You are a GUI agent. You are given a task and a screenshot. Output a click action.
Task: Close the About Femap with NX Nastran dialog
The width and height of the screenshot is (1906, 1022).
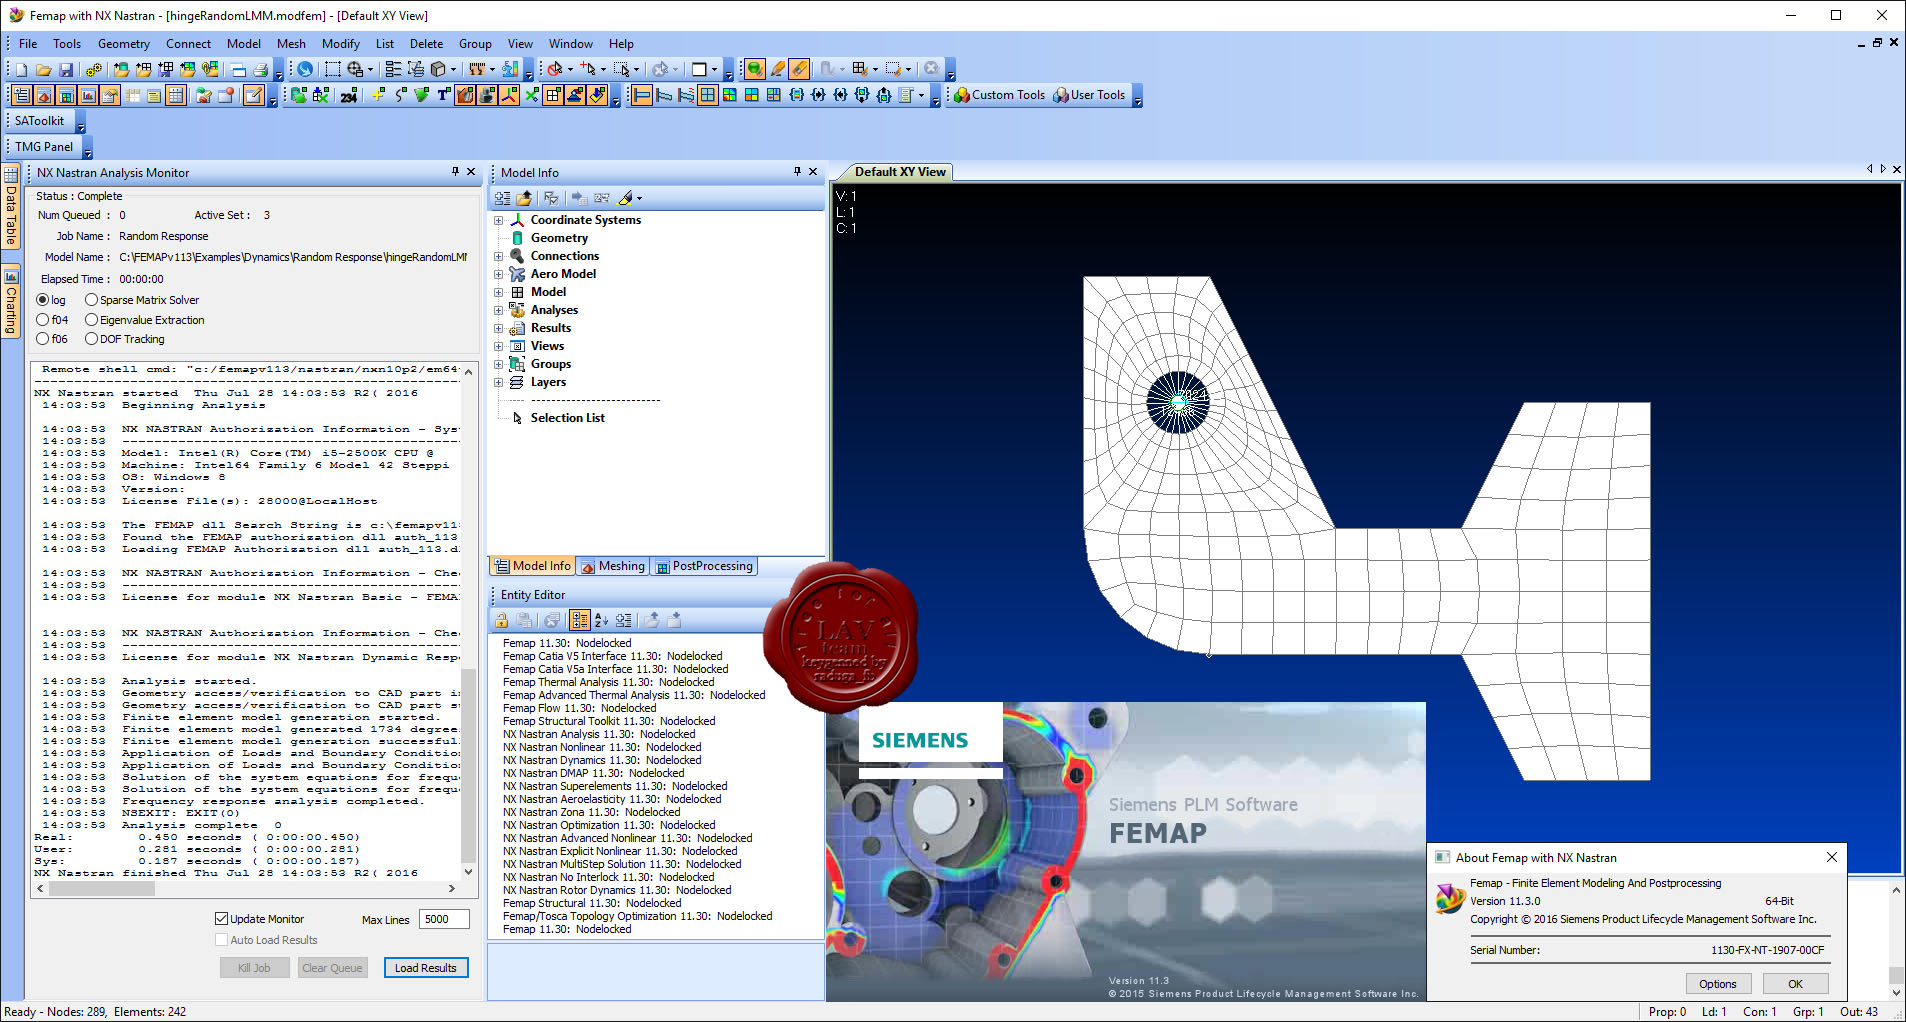tap(1831, 857)
